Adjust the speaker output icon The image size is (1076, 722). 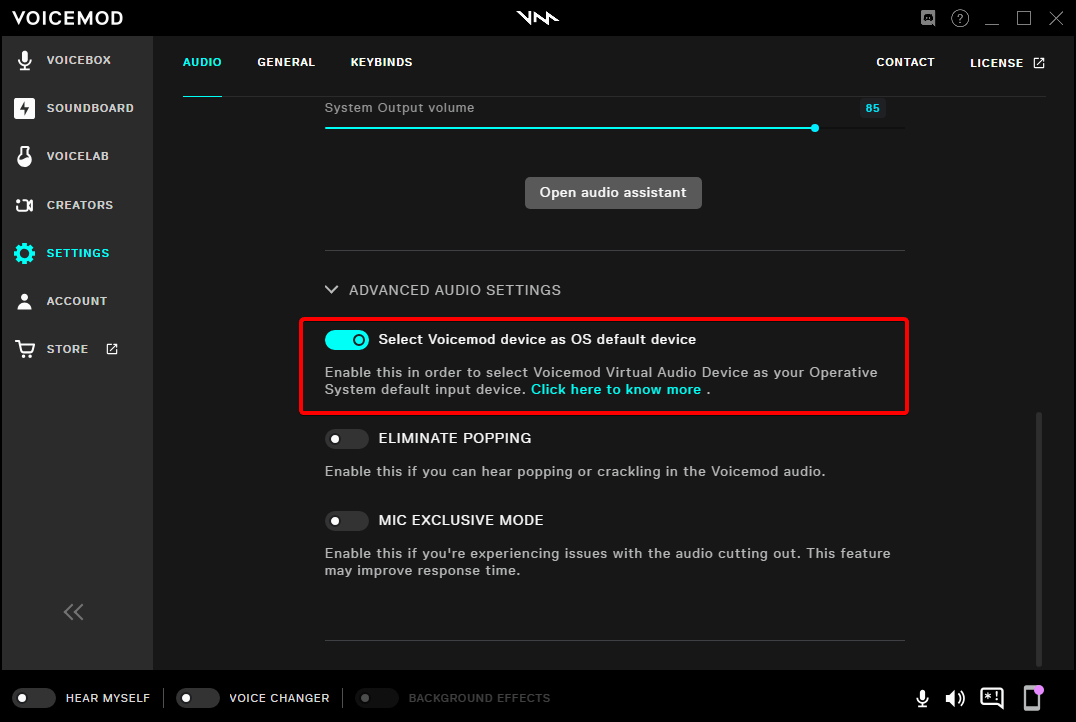coord(956,698)
